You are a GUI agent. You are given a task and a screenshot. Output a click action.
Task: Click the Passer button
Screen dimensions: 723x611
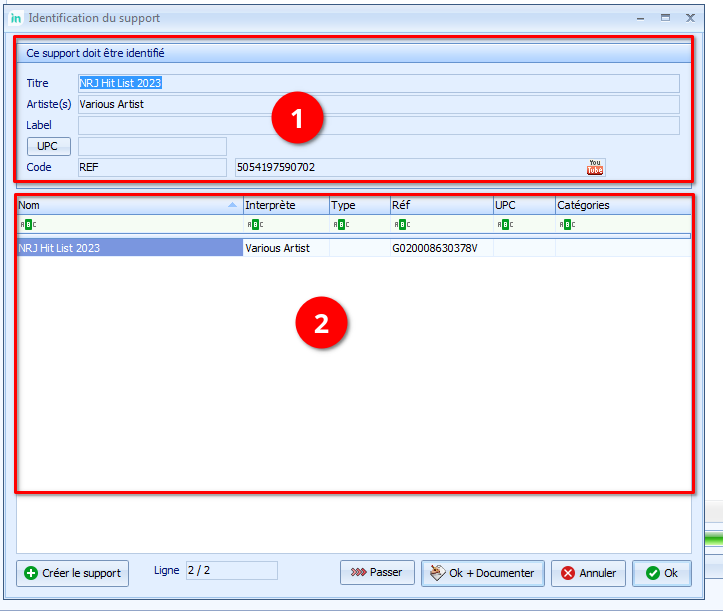(x=377, y=573)
